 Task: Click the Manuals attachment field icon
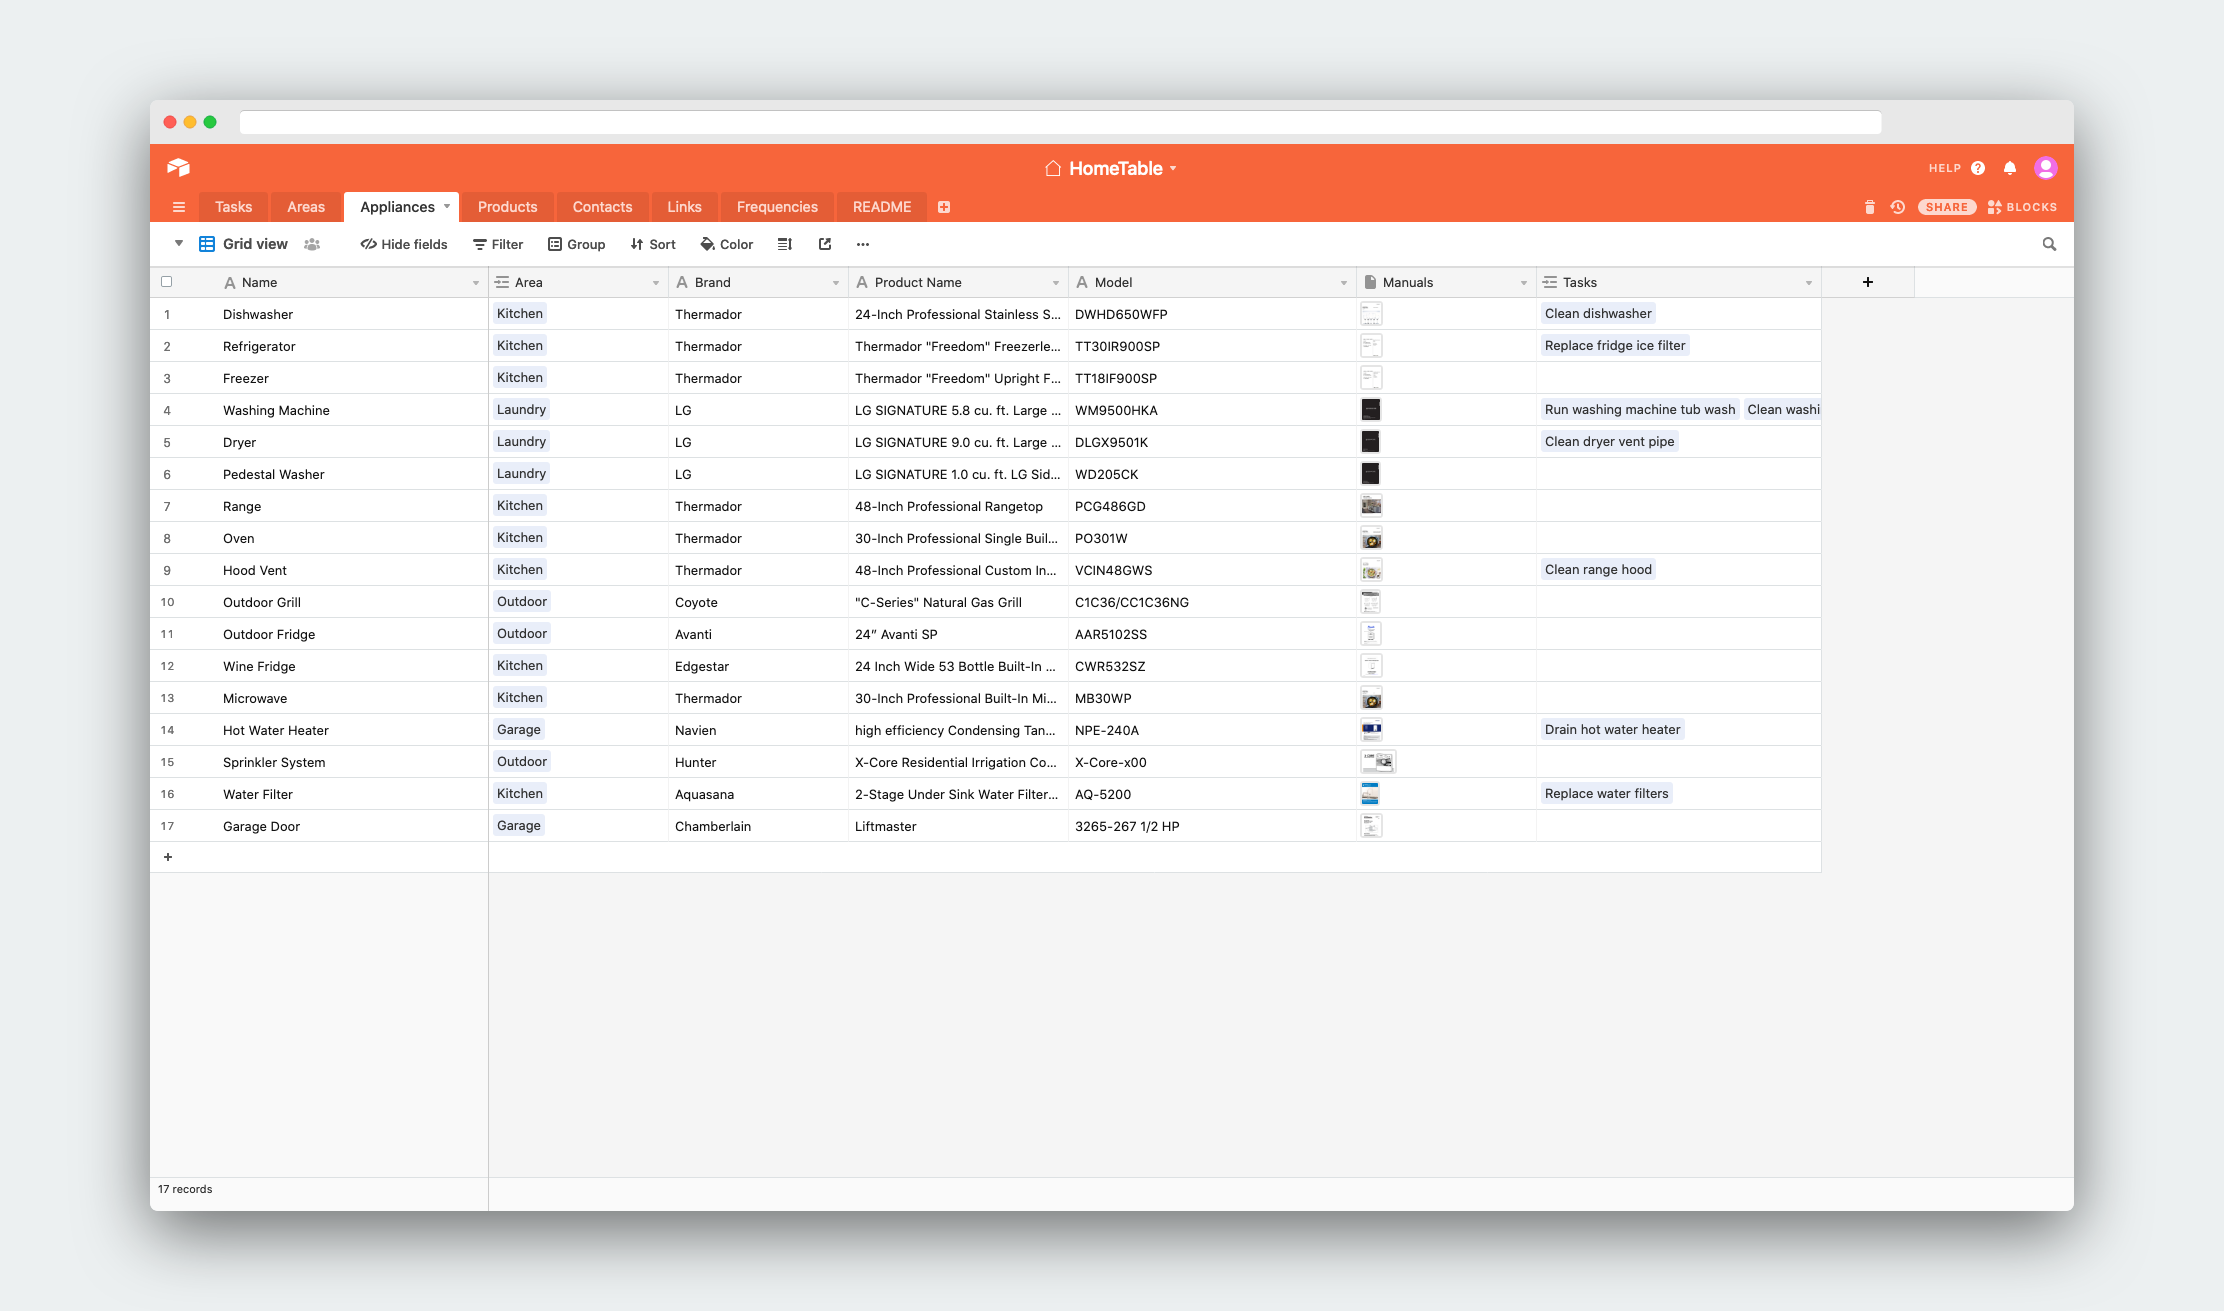tap(1370, 282)
